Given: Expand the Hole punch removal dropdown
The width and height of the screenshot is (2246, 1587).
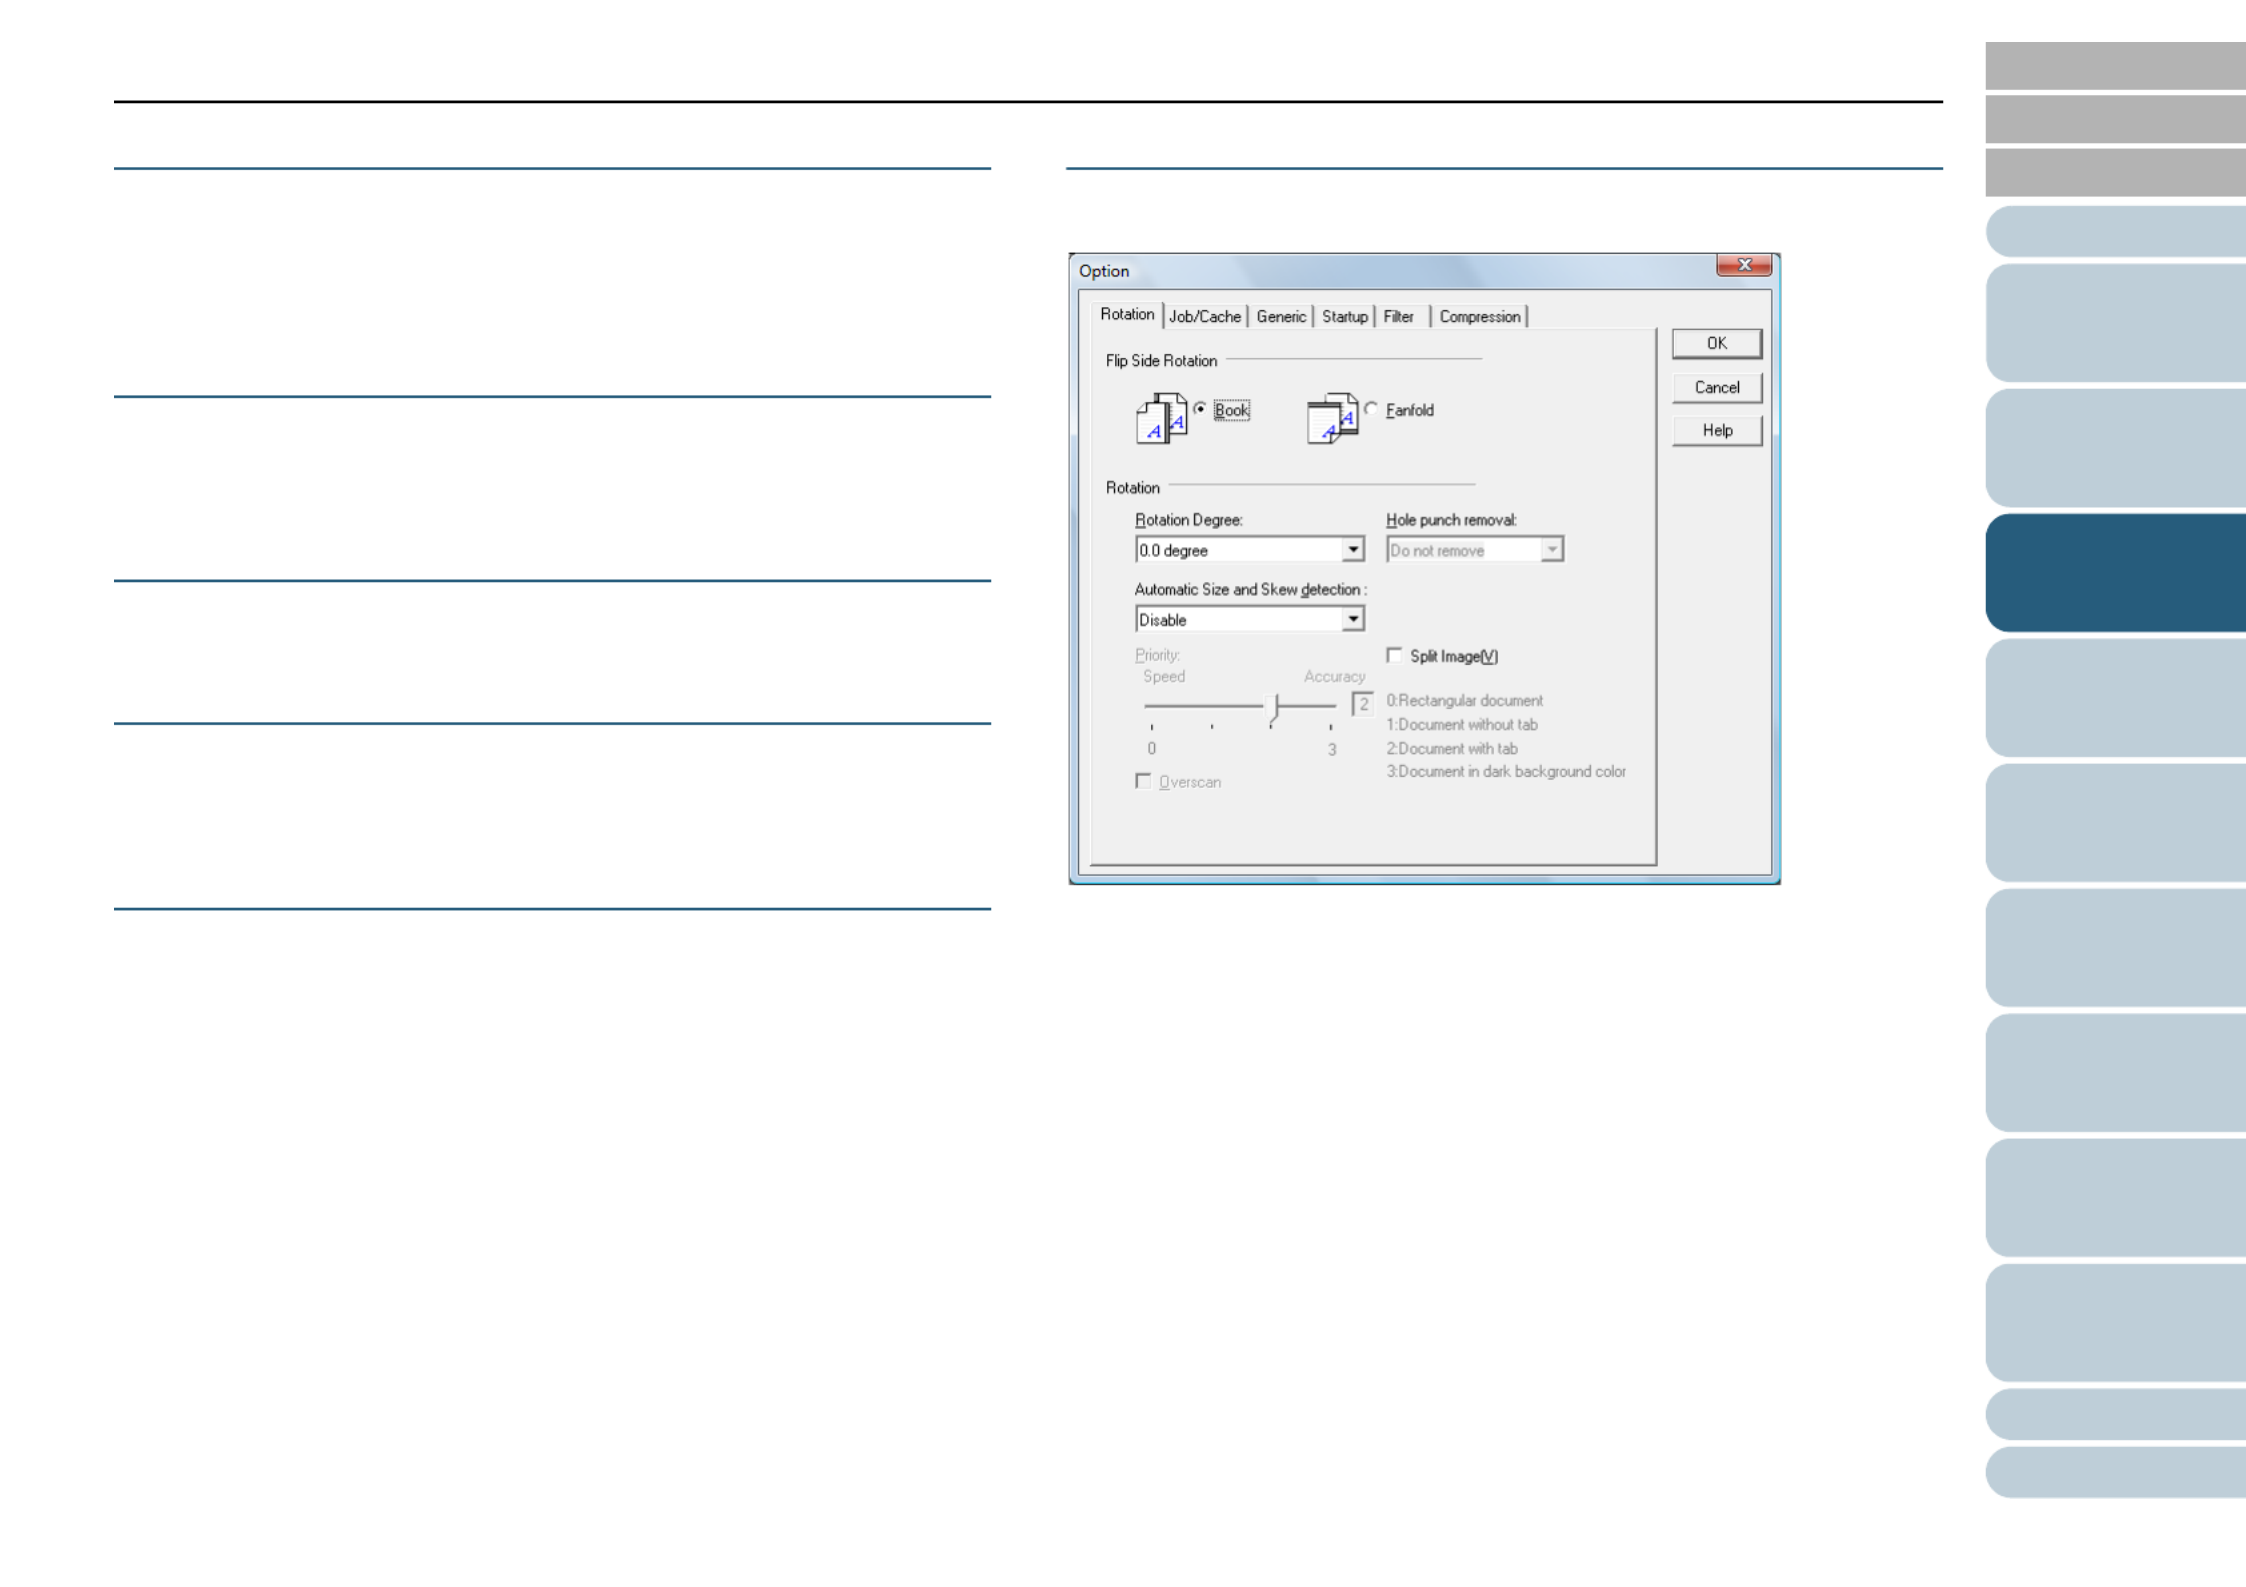Looking at the screenshot, I should click(1551, 550).
